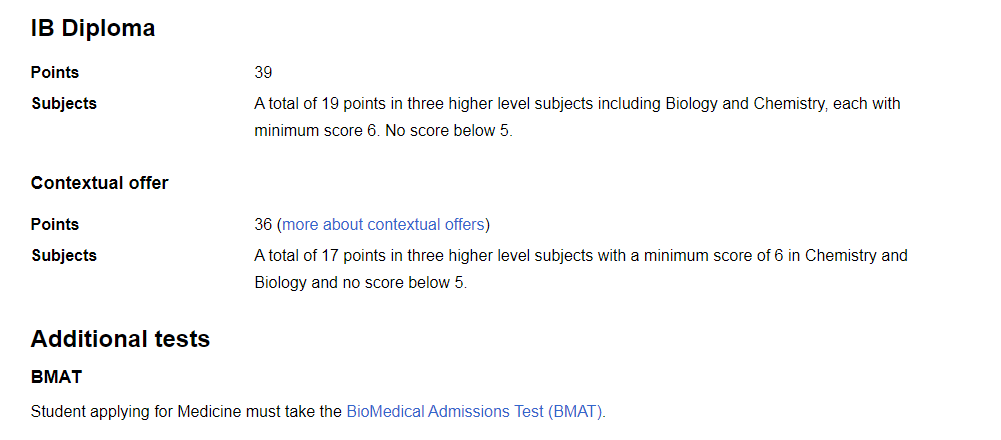Viewport: 1001px width, 440px height.
Task: Click the 'Points' label under Contextual offer
Action: point(55,225)
